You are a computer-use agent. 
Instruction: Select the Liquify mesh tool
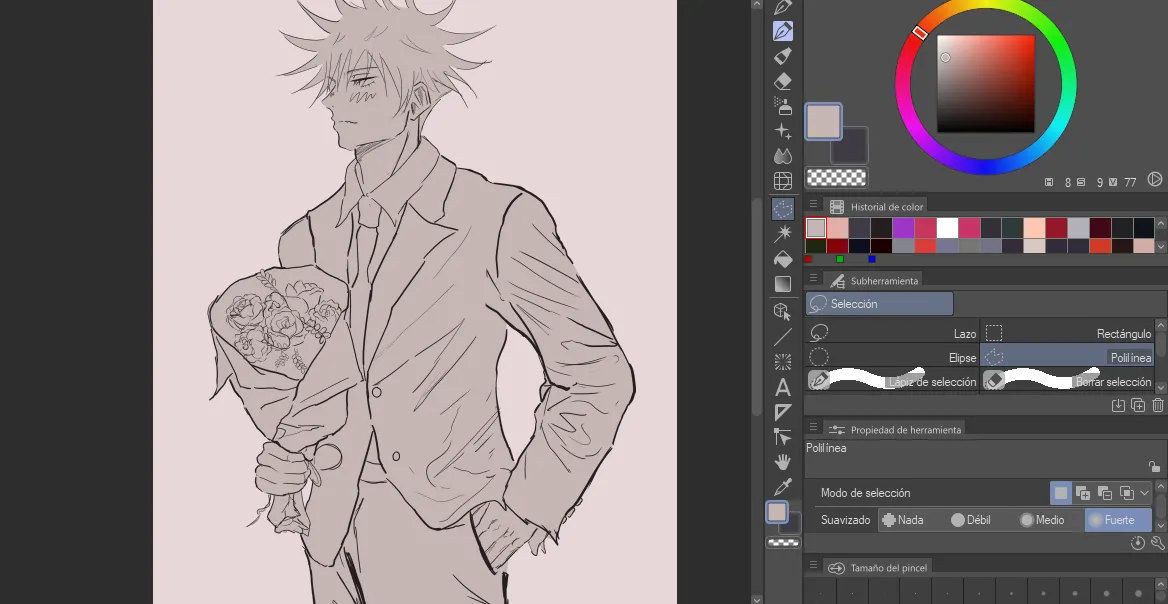point(783,181)
